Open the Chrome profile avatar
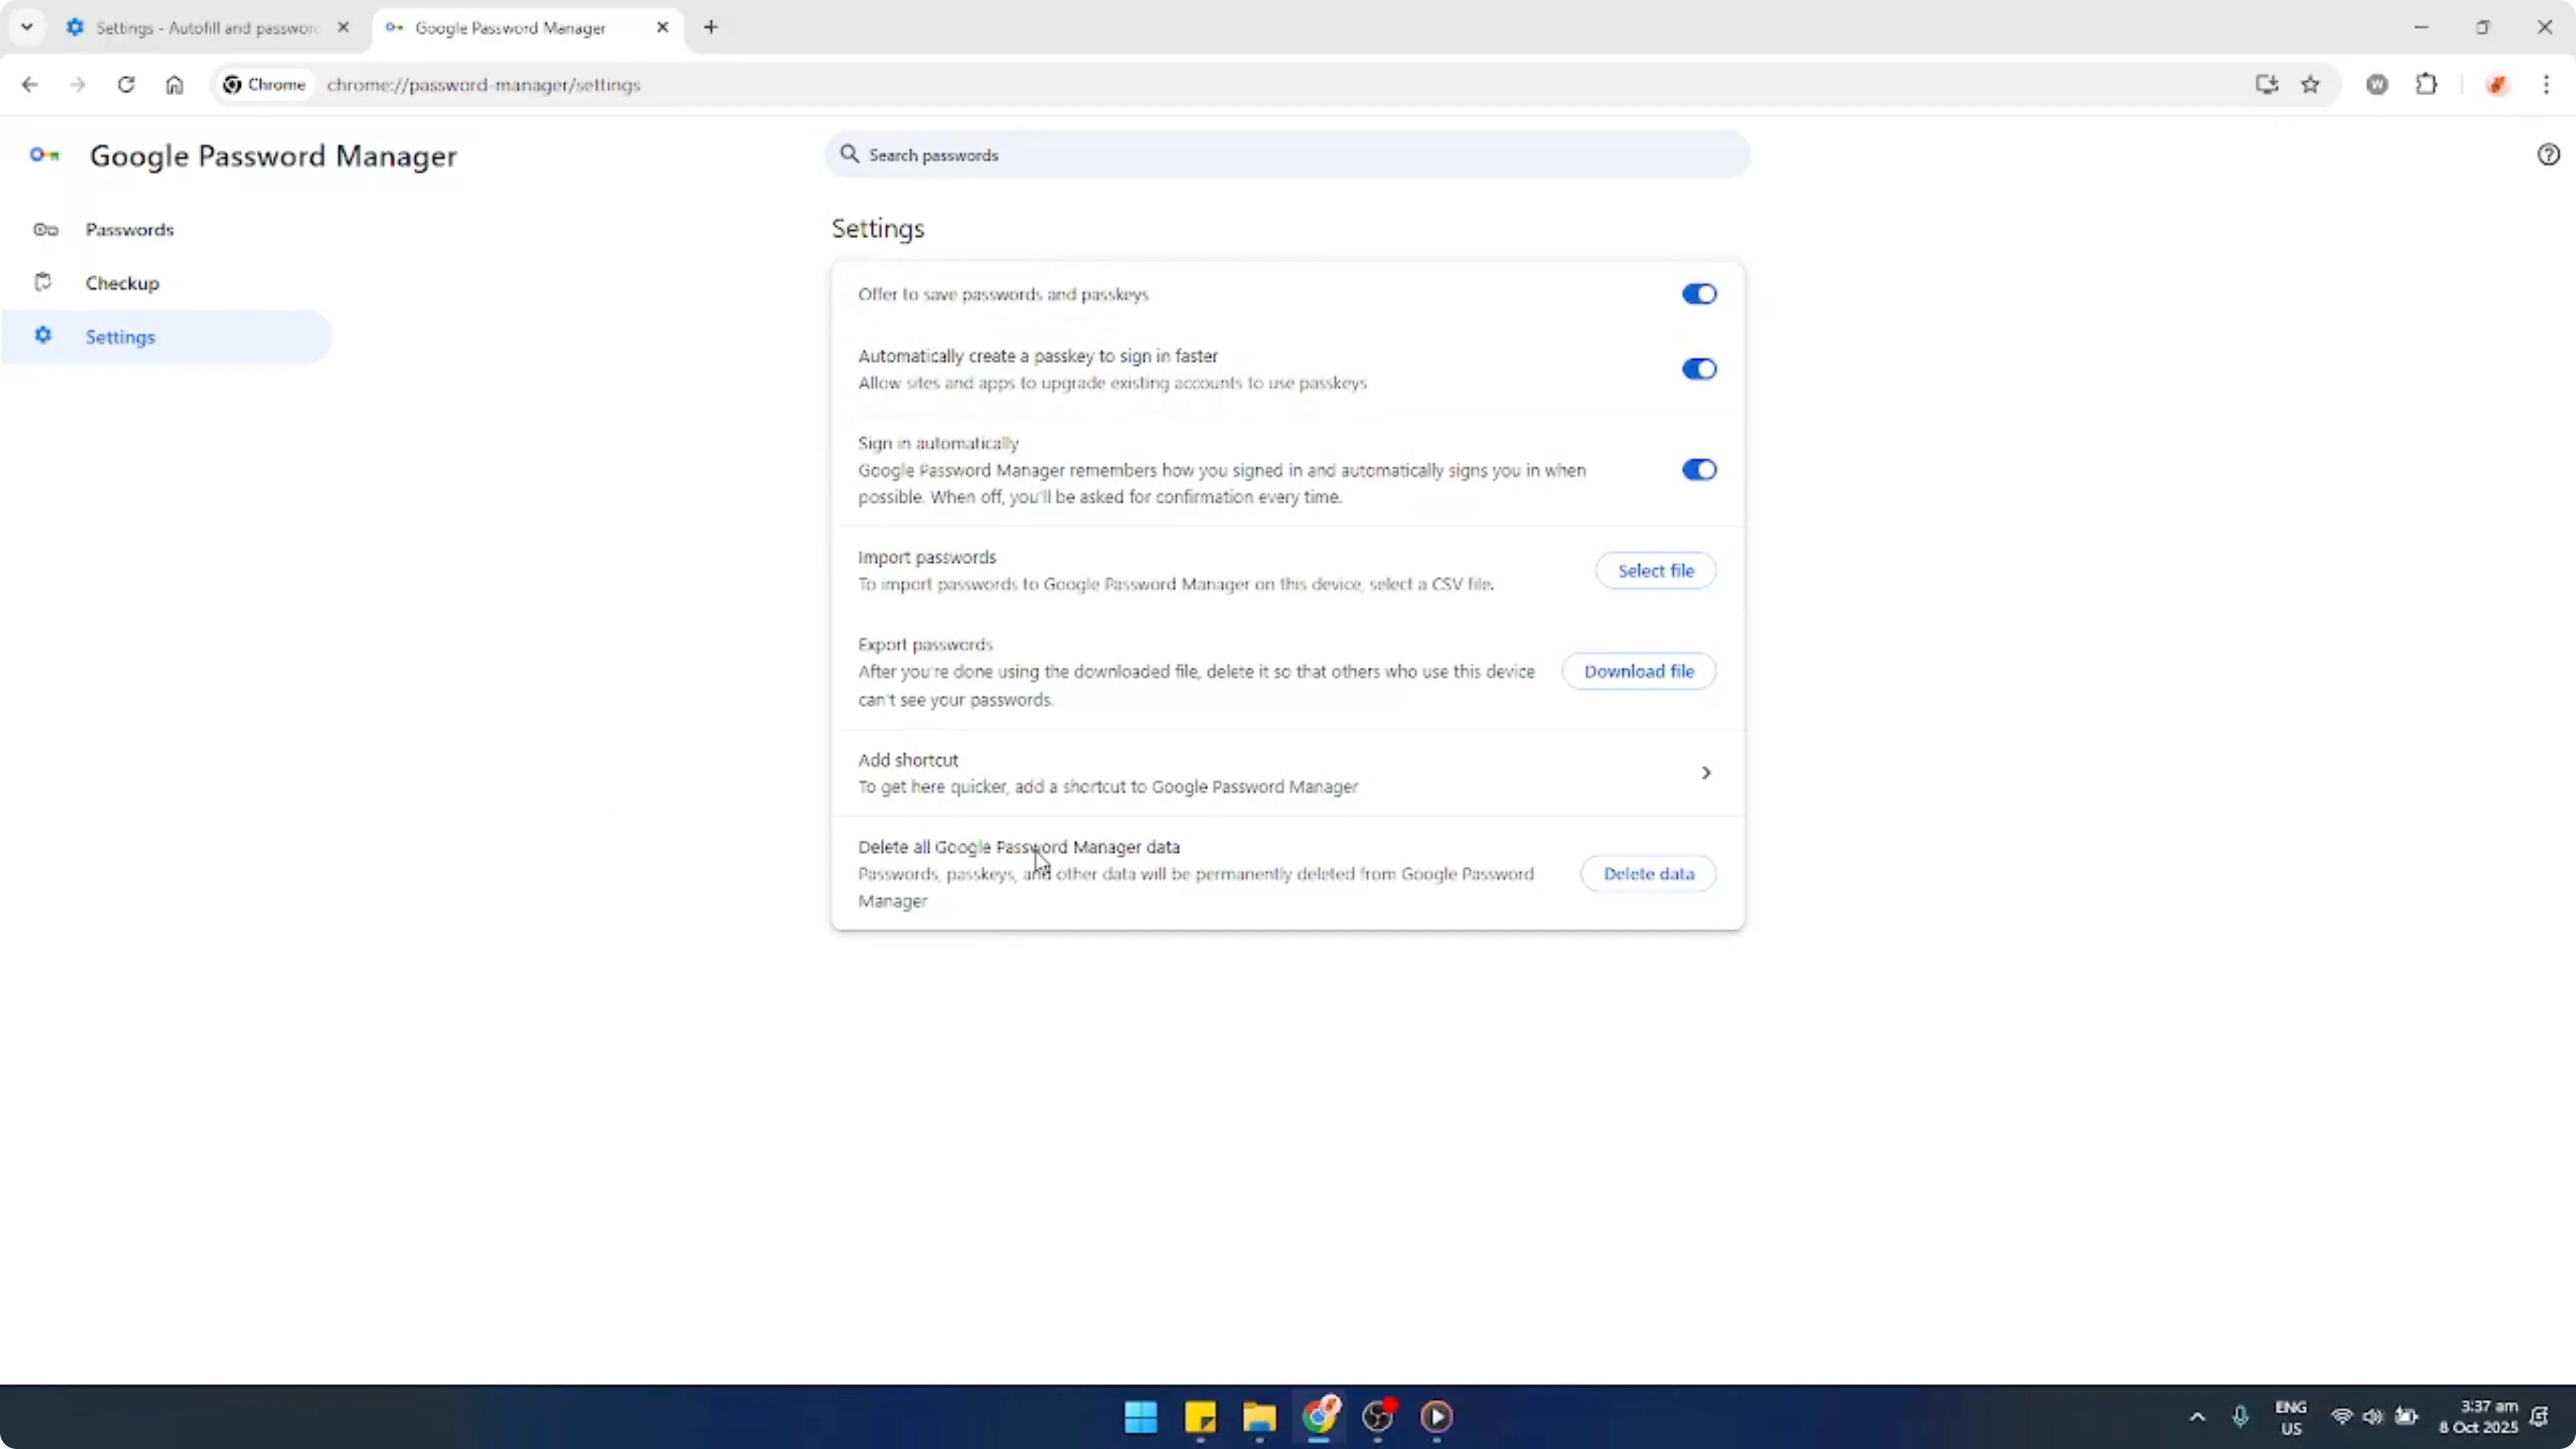Viewport: 2576px width, 1449px height. tap(2497, 85)
